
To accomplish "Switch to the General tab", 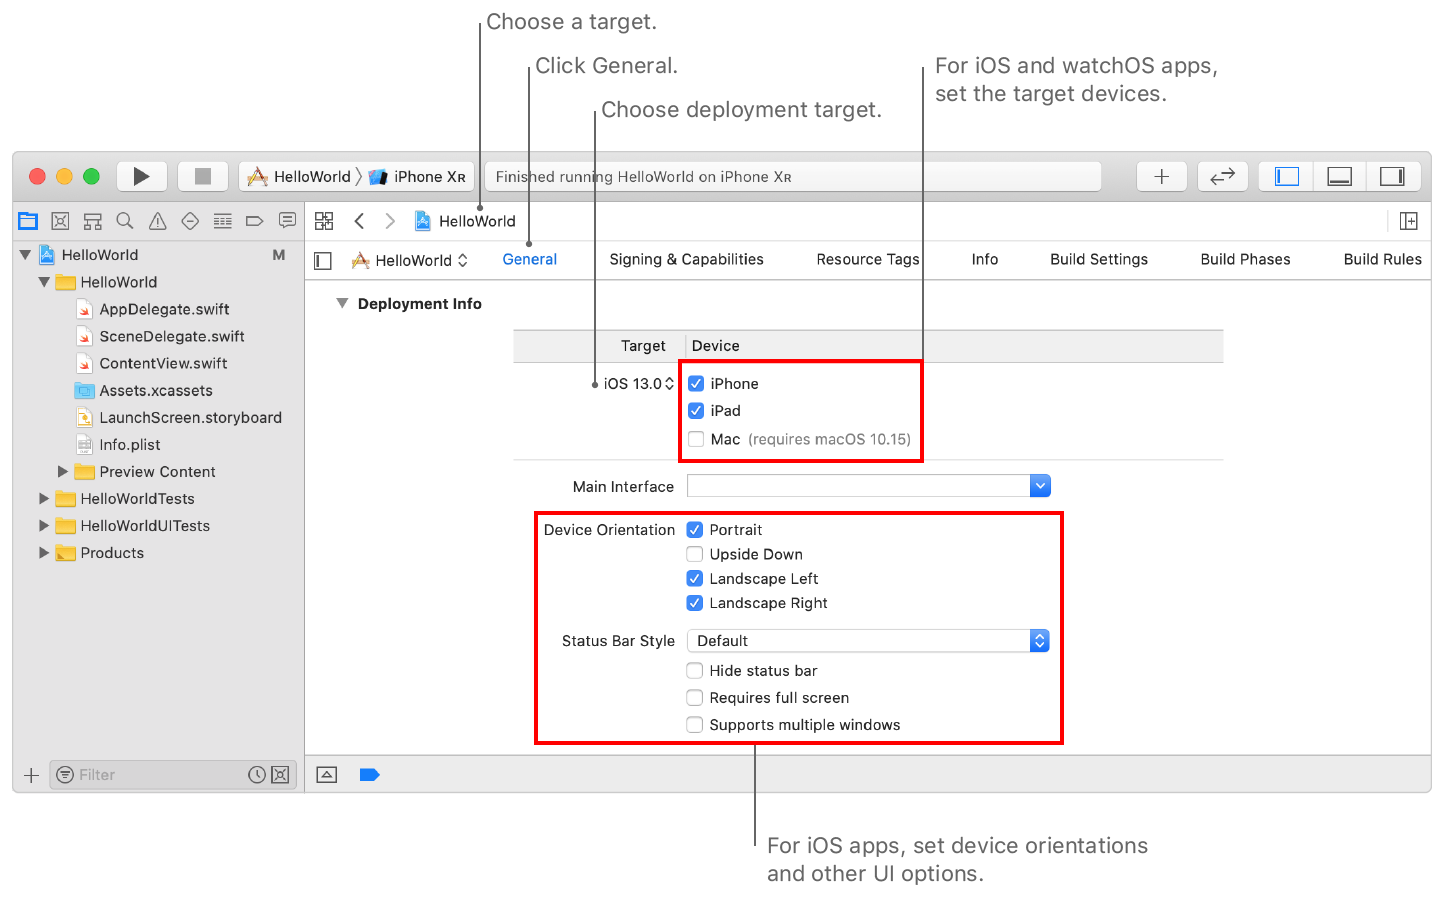I will coord(529,259).
